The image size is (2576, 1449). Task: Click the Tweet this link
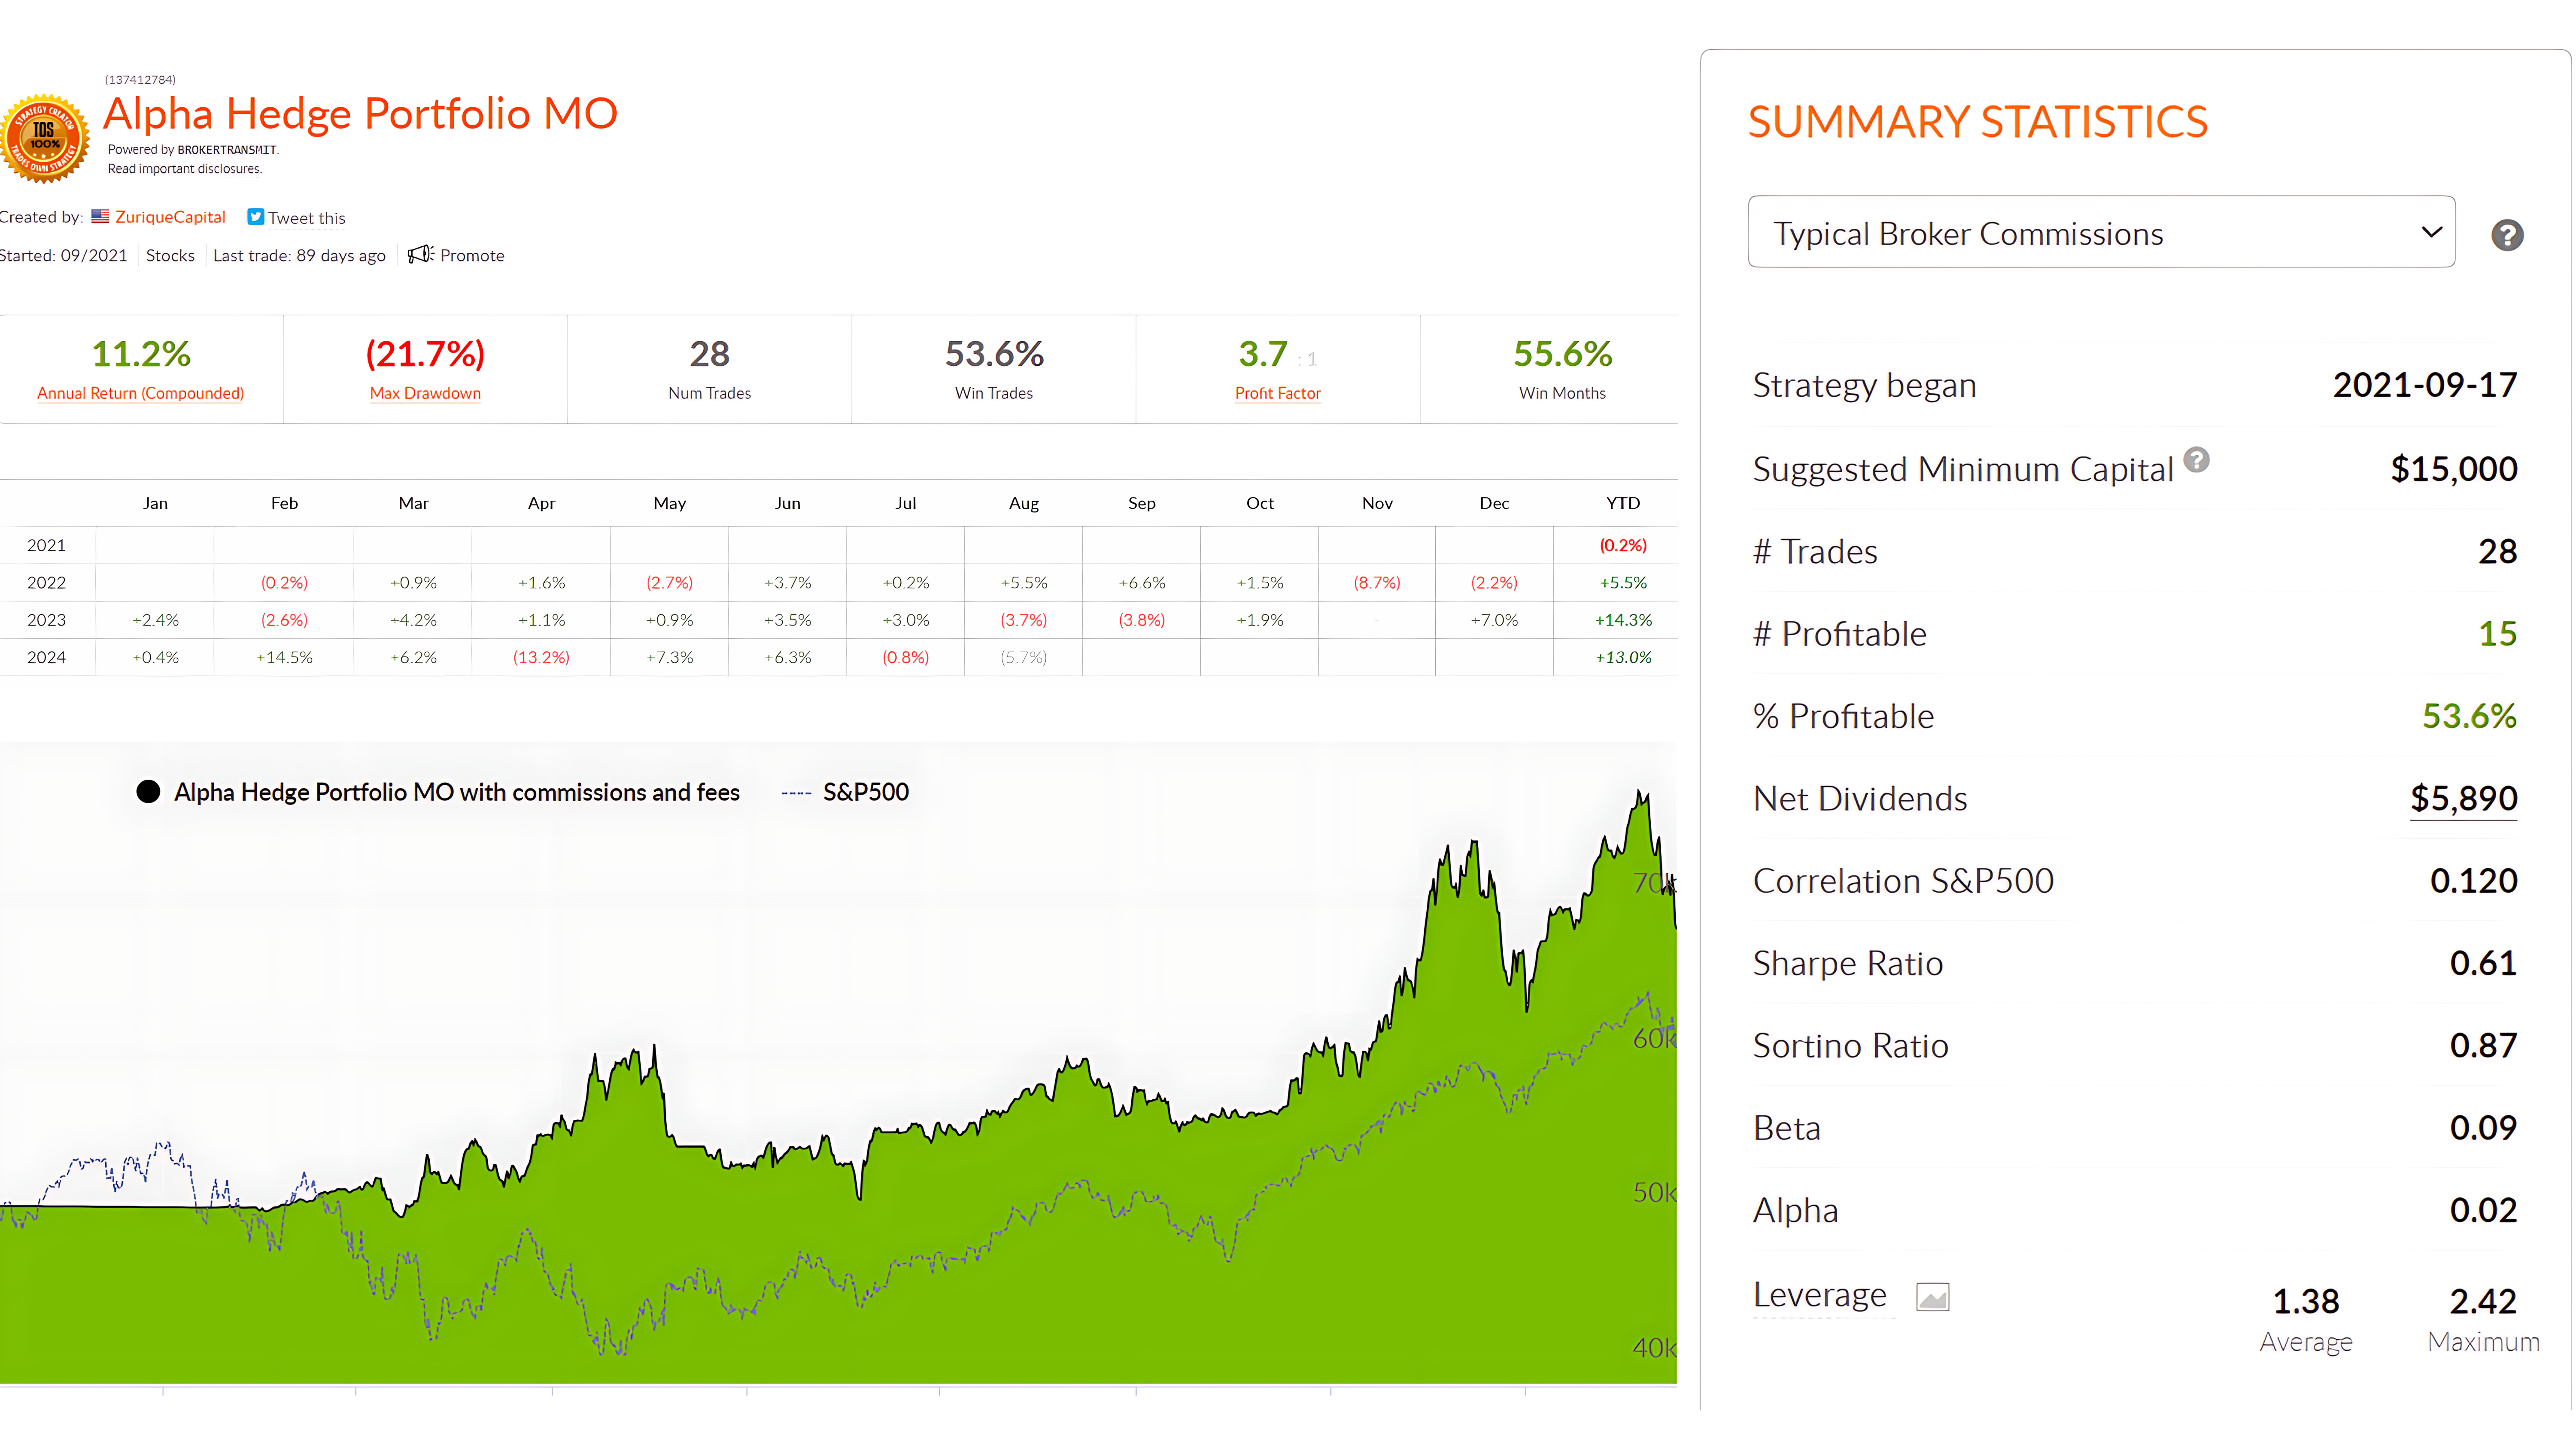click(x=306, y=218)
